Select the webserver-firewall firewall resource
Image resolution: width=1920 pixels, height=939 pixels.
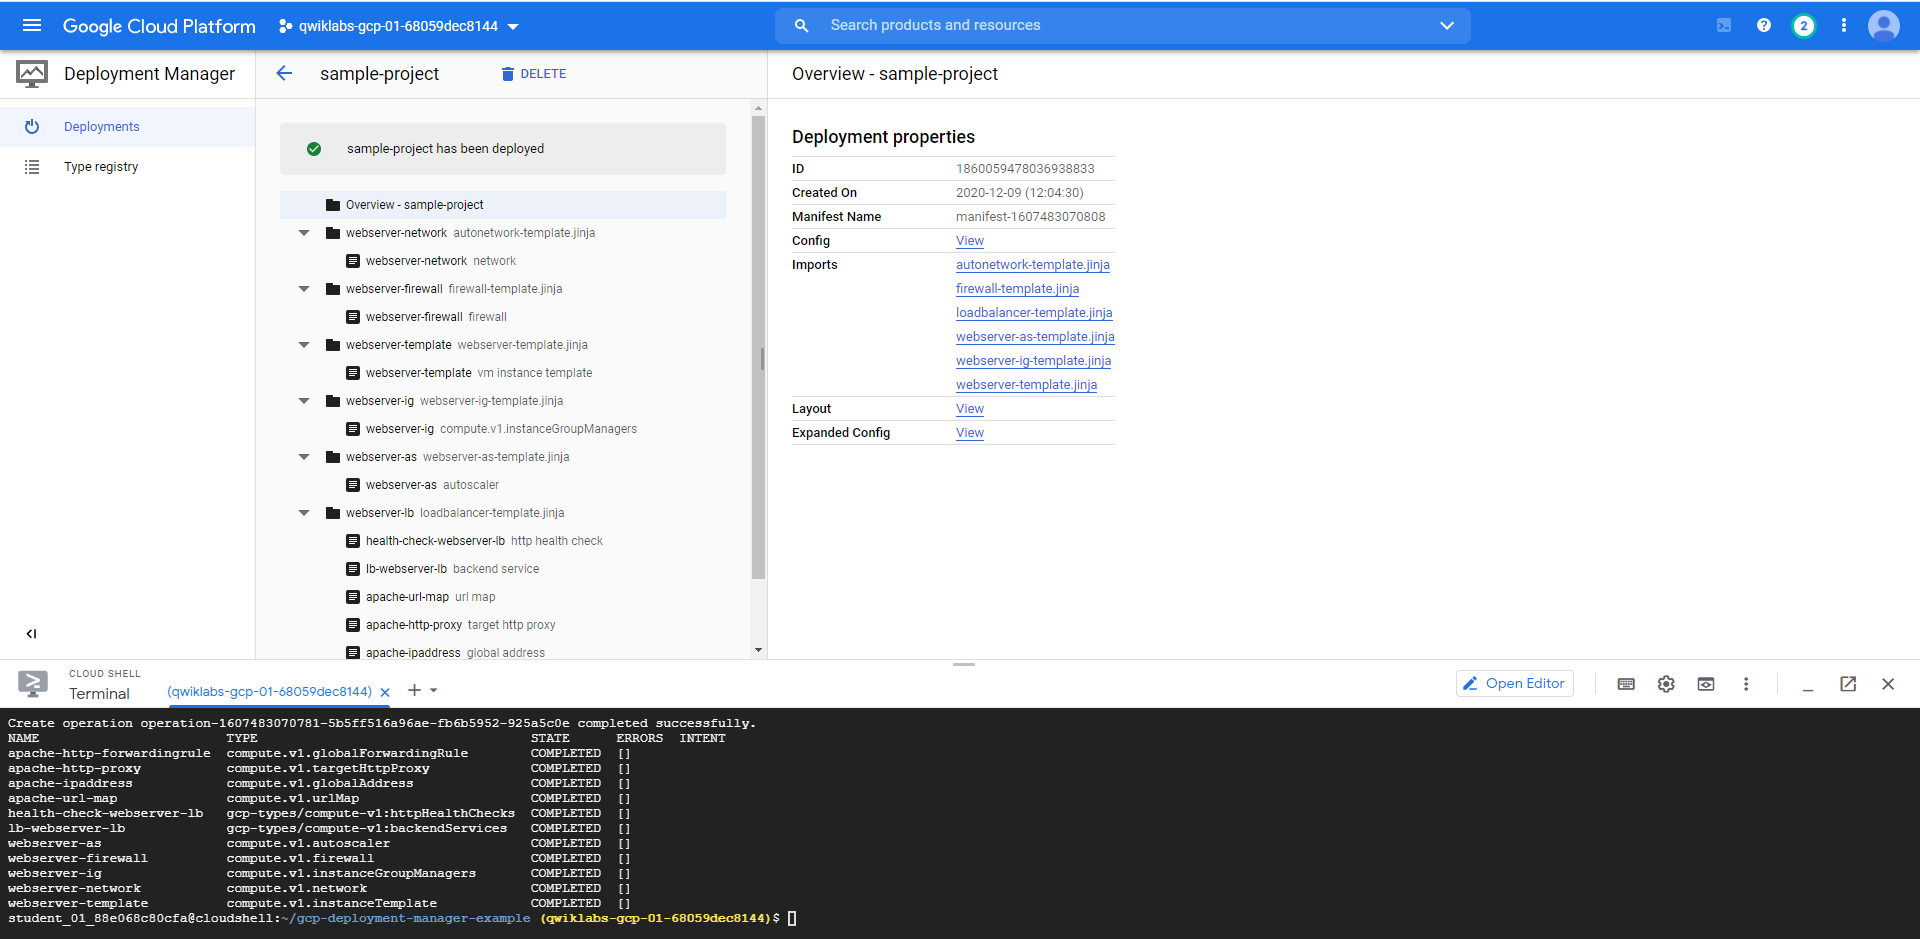[427, 317]
